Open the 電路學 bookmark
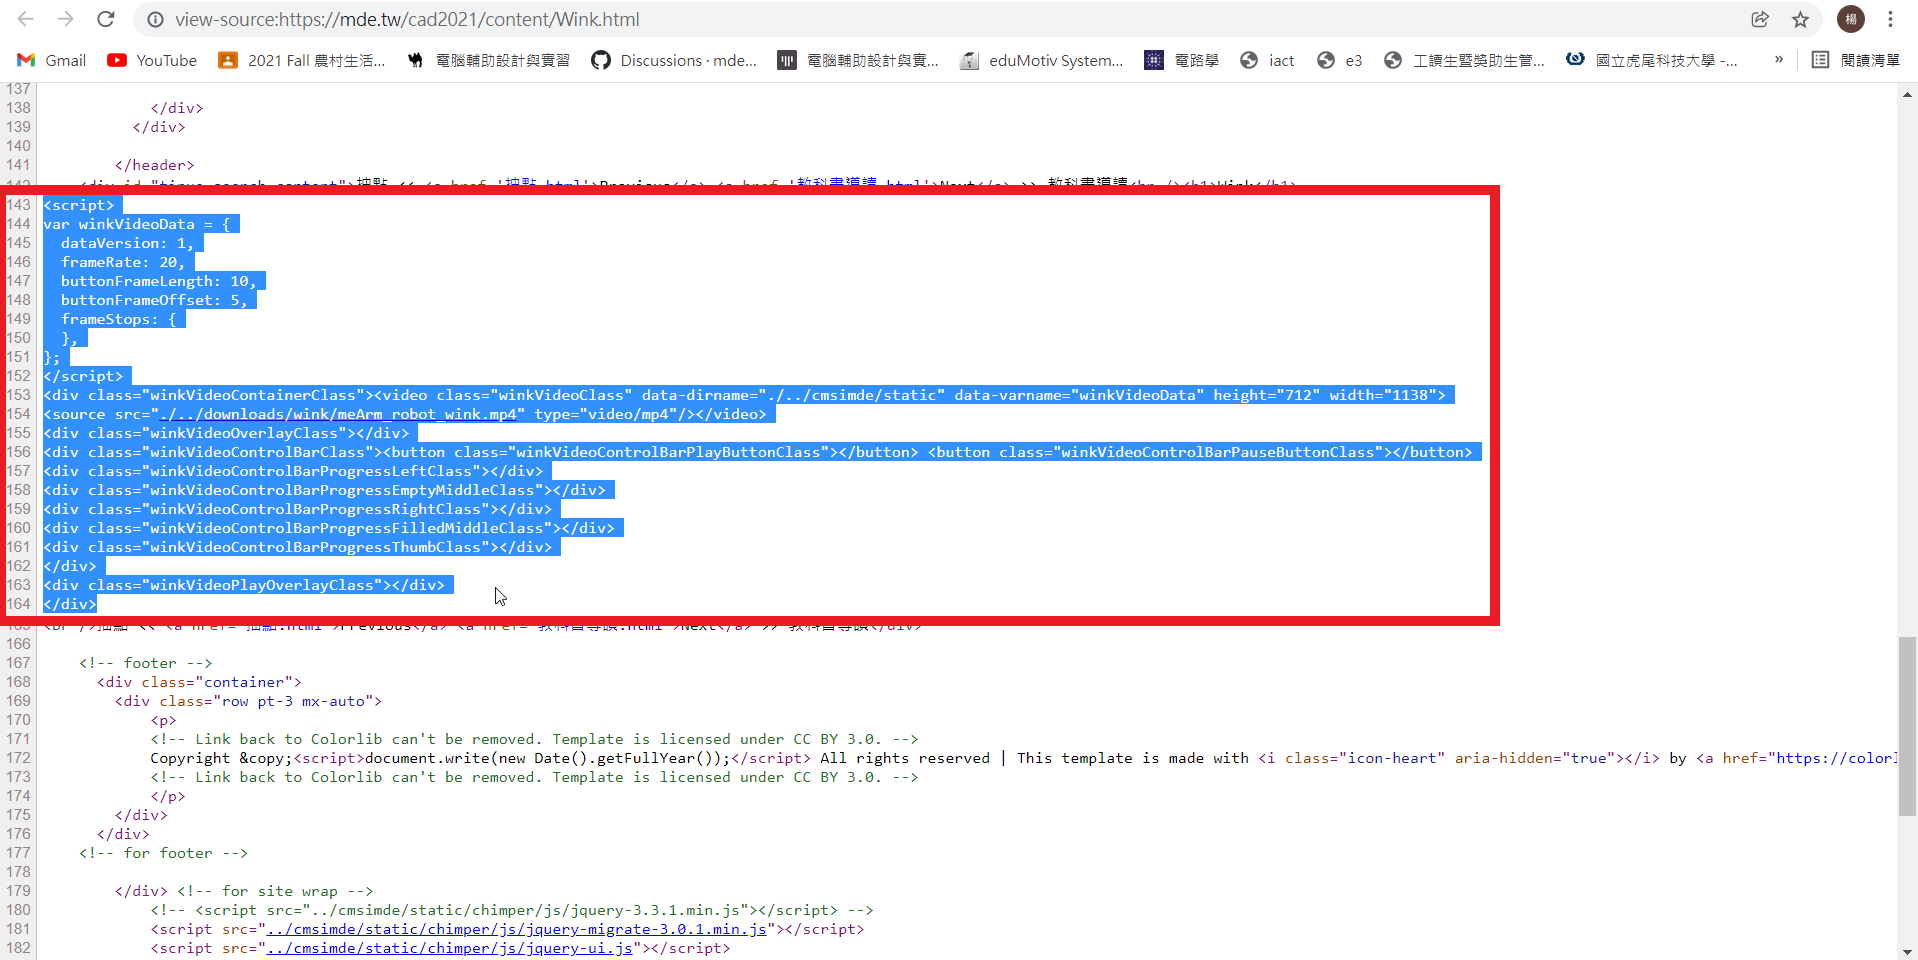This screenshot has width=1918, height=960. [x=1182, y=60]
